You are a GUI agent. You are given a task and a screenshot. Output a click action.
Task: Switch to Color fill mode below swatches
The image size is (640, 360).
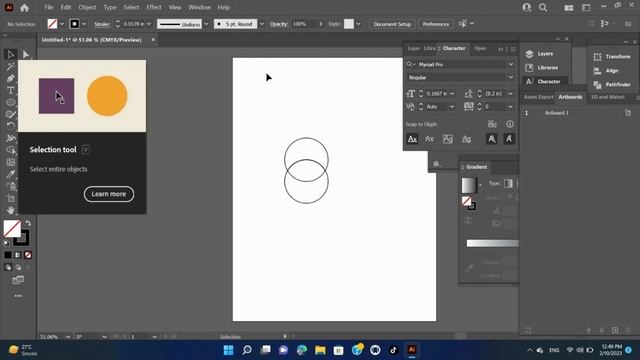click(8, 255)
